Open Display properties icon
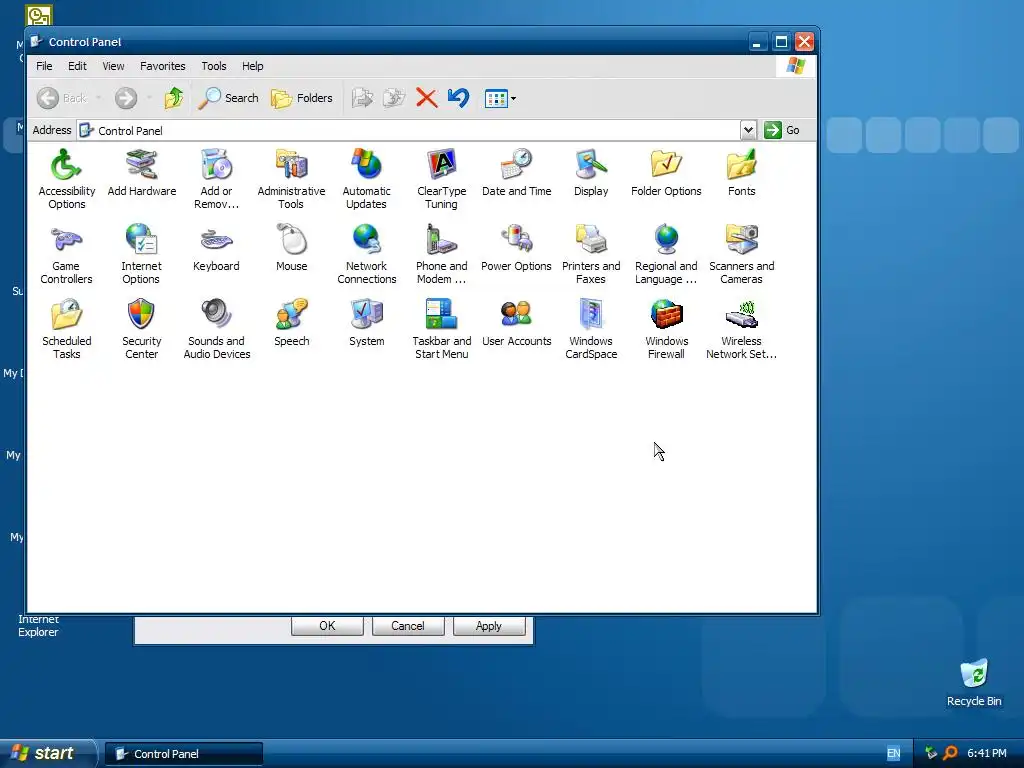This screenshot has height=768, width=1024. coord(591,172)
